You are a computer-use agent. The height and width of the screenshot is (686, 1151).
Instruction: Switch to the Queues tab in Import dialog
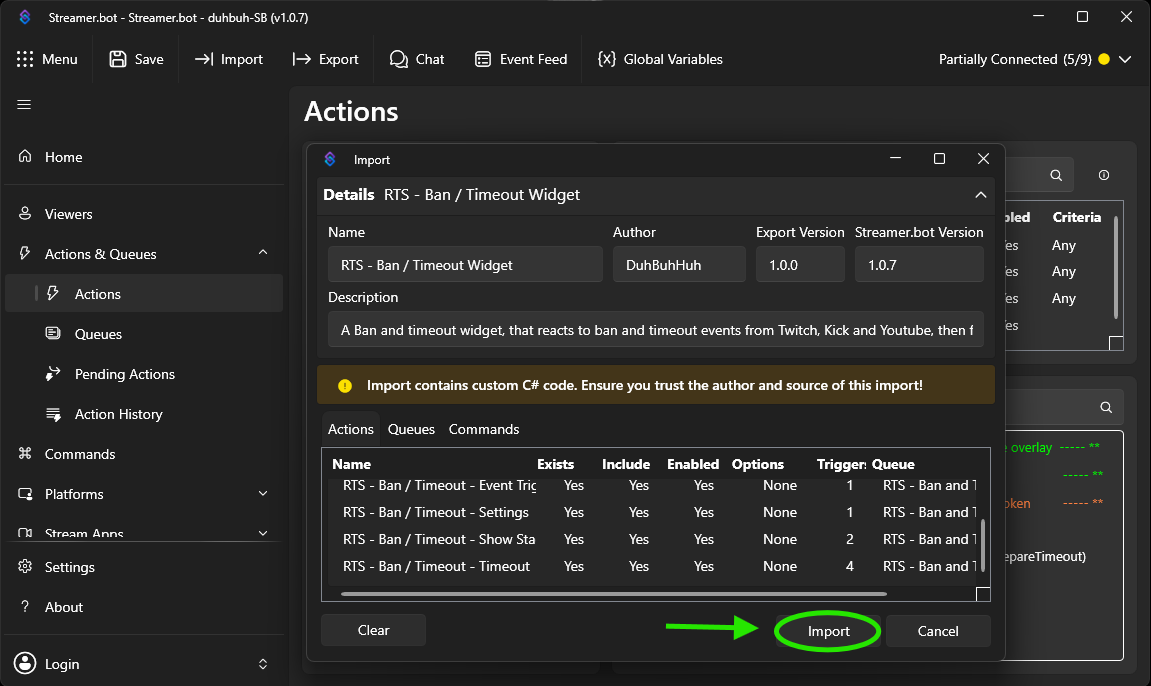[411, 429]
